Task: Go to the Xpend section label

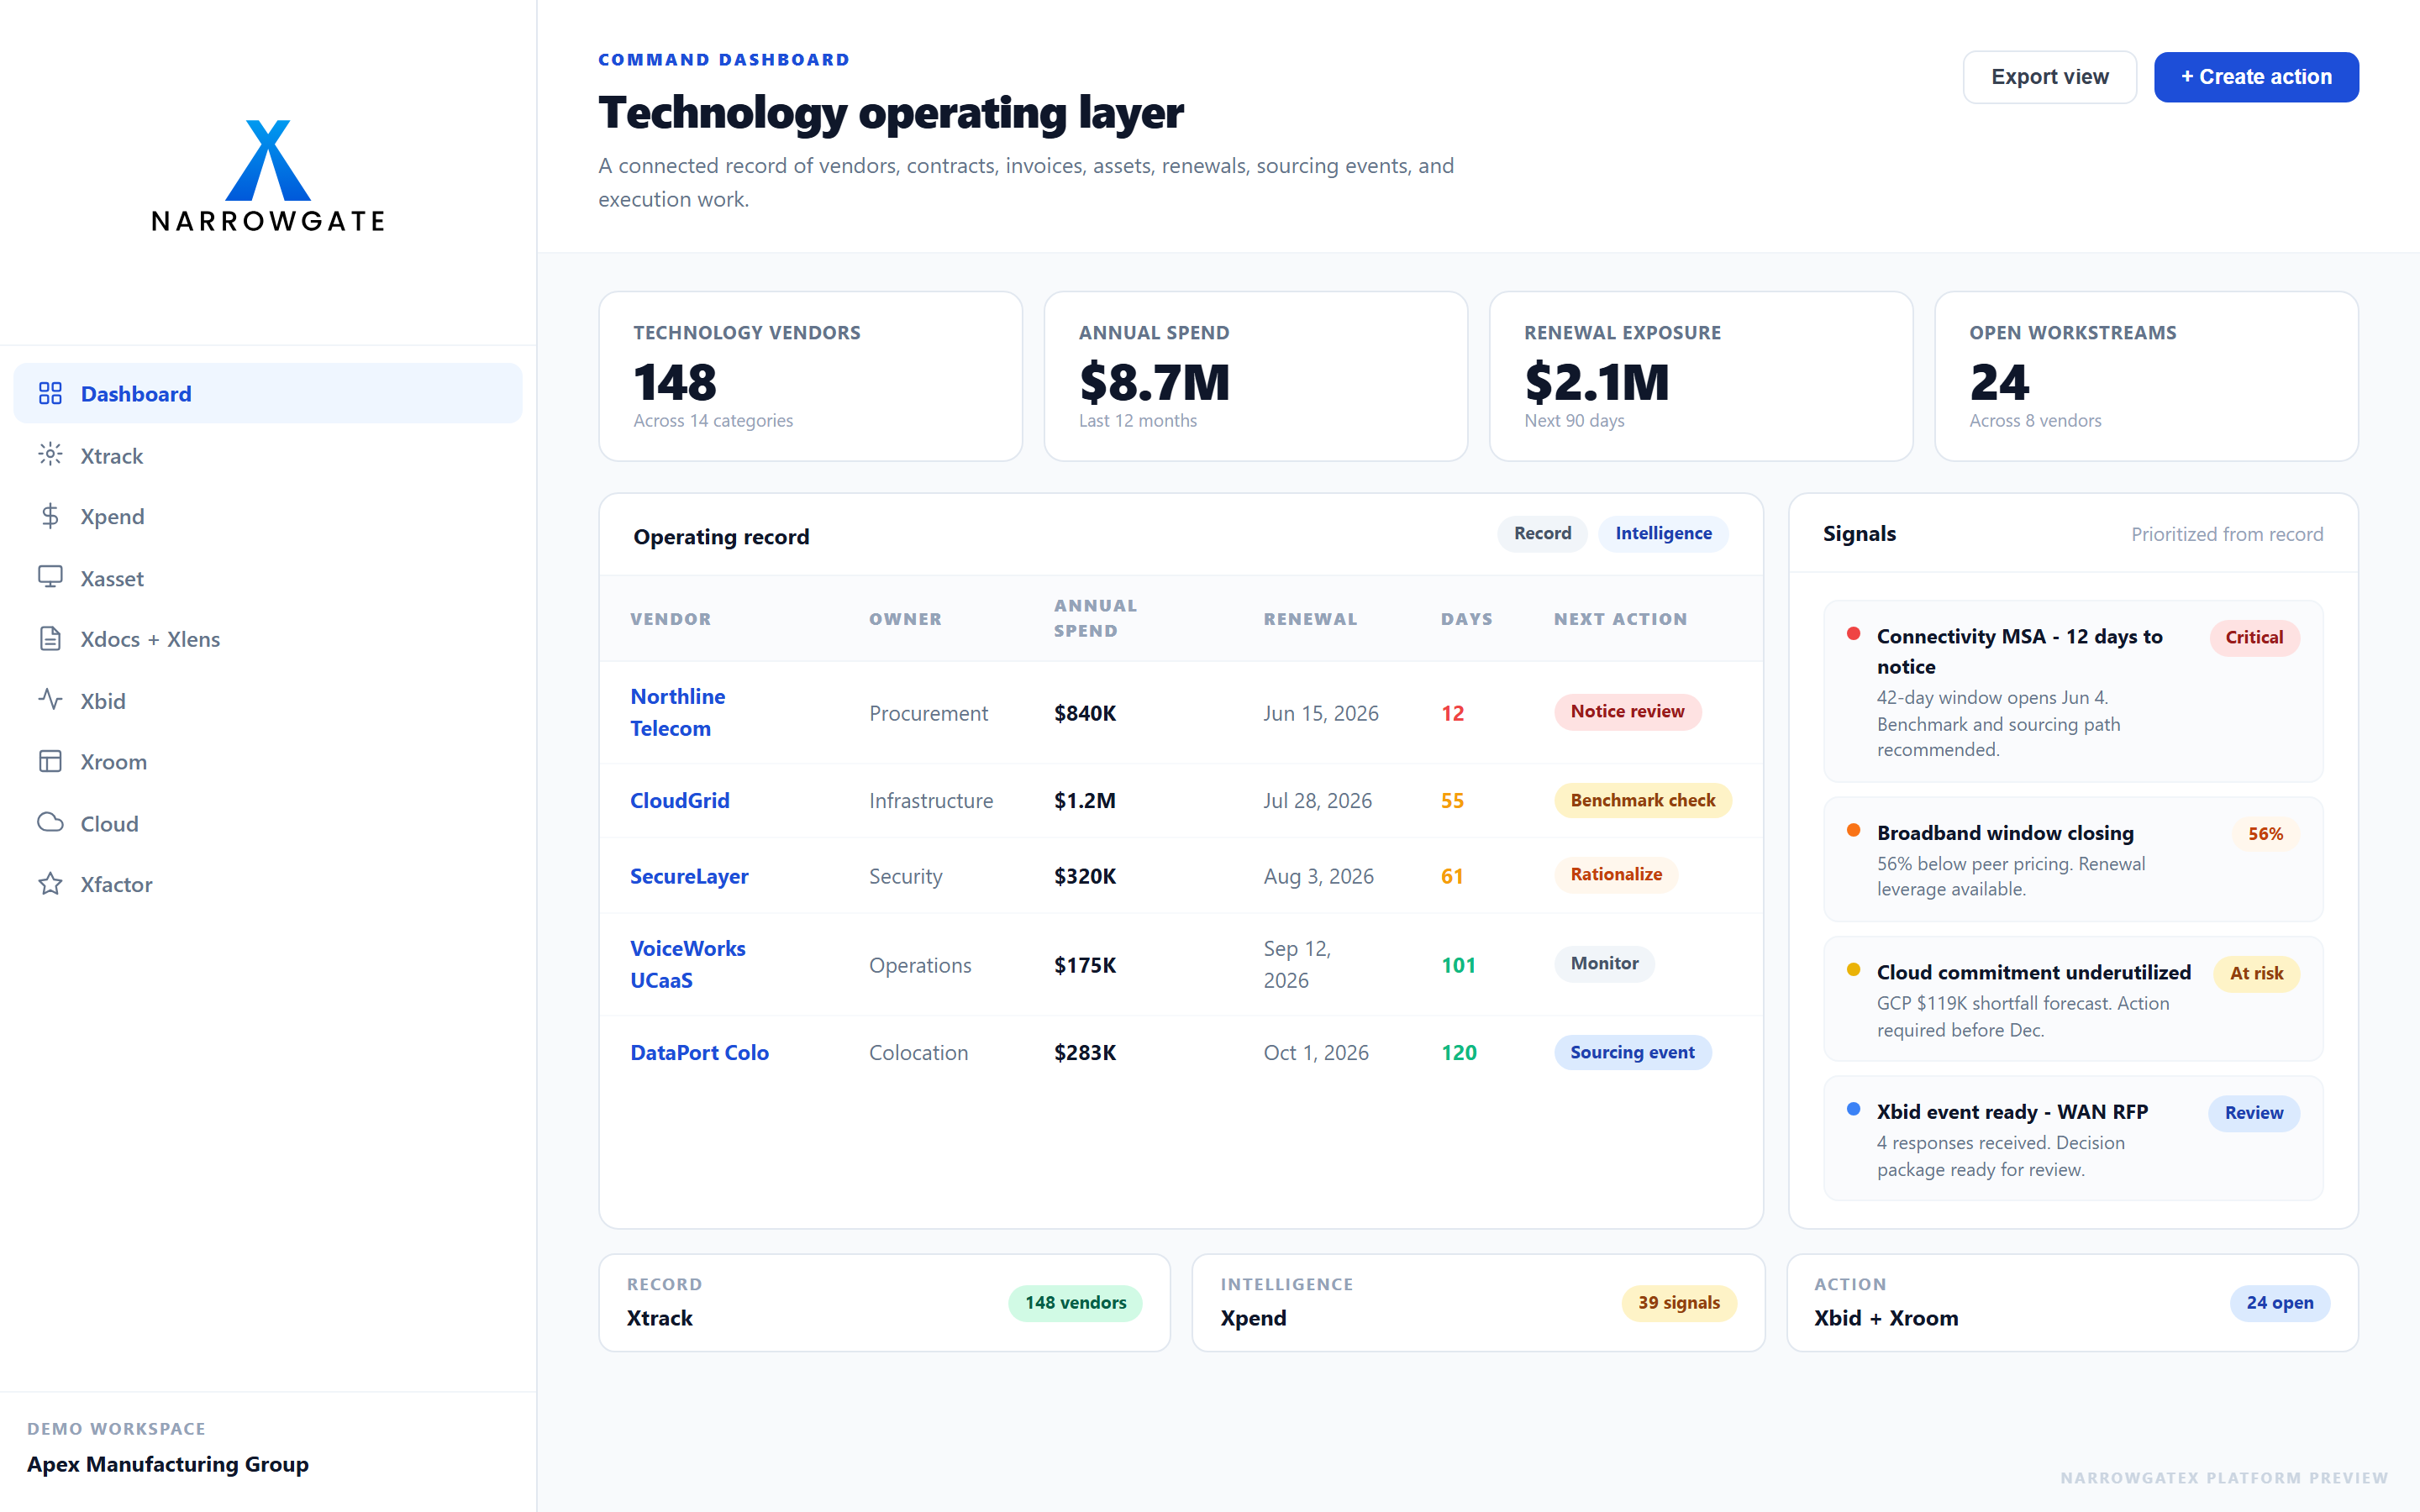Action: (112, 517)
